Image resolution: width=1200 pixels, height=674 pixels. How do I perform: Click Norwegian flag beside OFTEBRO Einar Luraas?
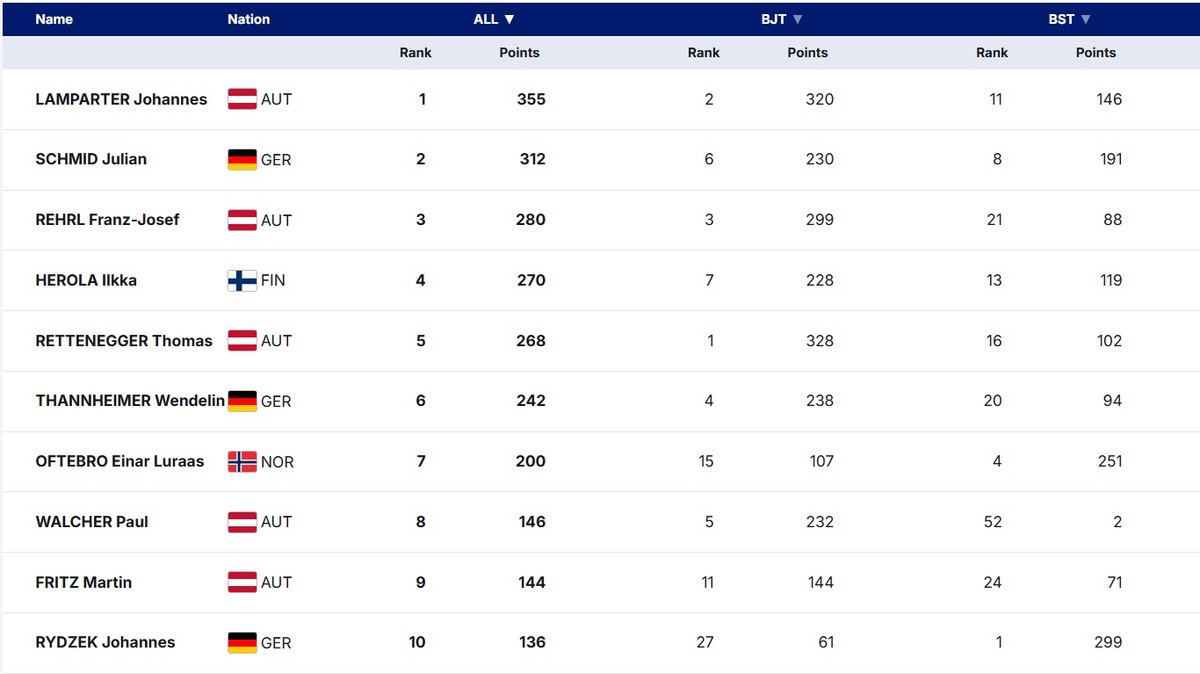pos(242,461)
